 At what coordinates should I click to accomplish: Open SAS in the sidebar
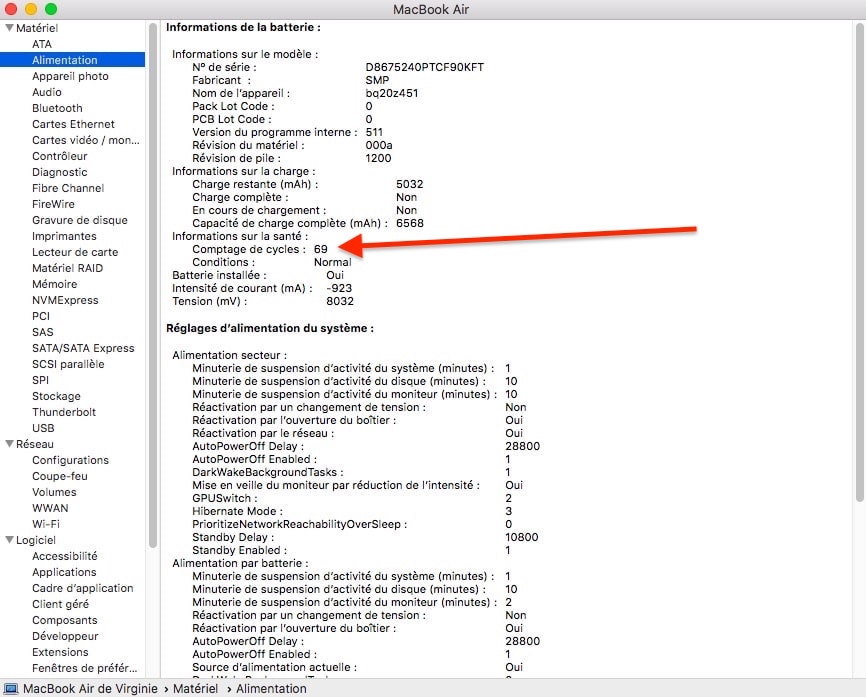tap(43, 332)
